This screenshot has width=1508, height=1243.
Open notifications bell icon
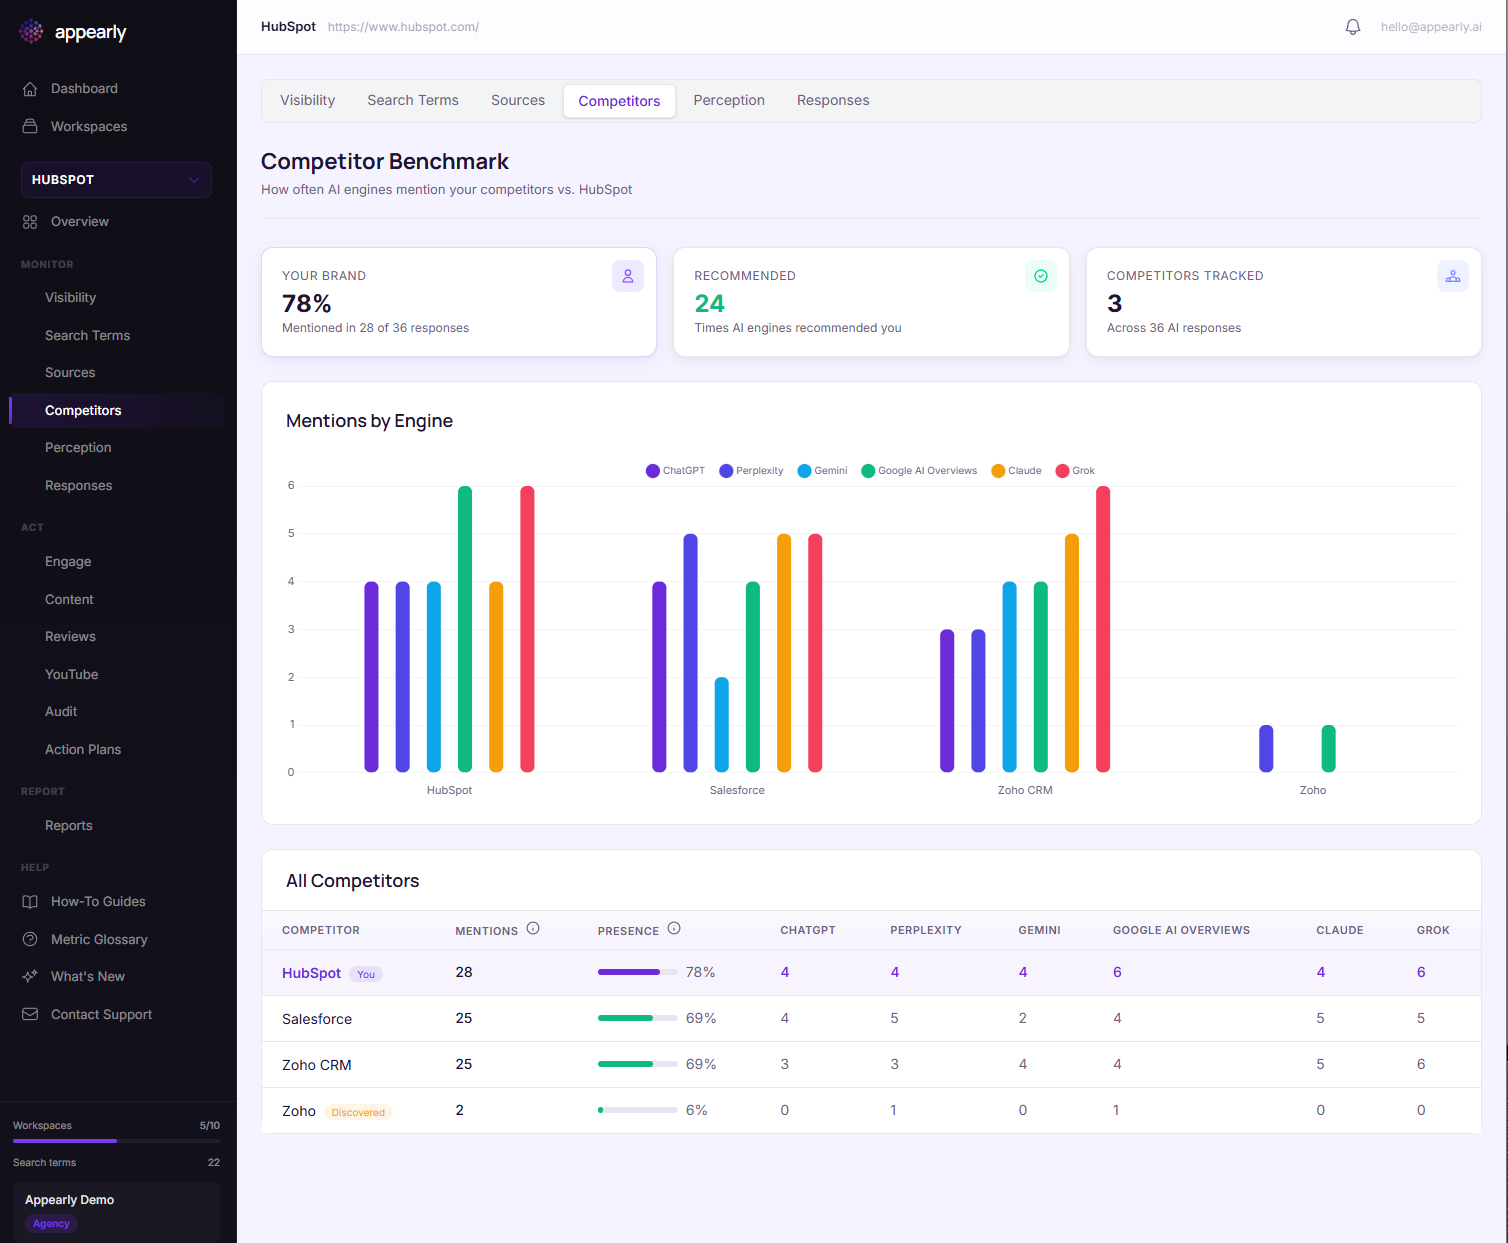1353,27
